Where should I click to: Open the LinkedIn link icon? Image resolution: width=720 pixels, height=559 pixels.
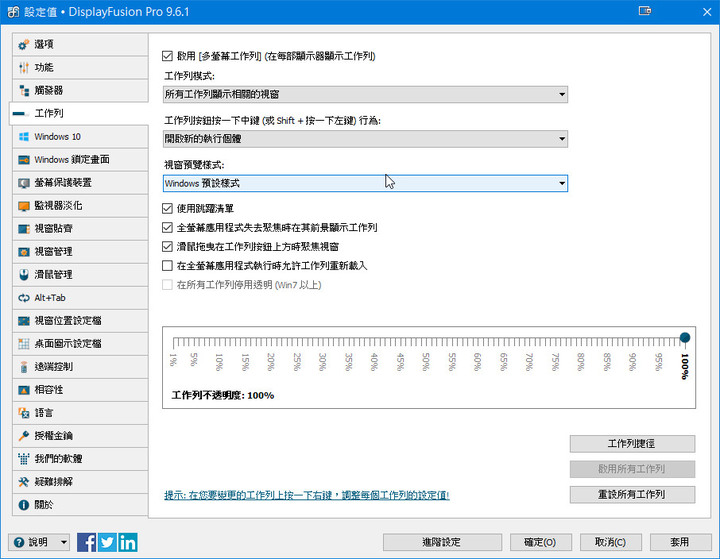(x=128, y=542)
